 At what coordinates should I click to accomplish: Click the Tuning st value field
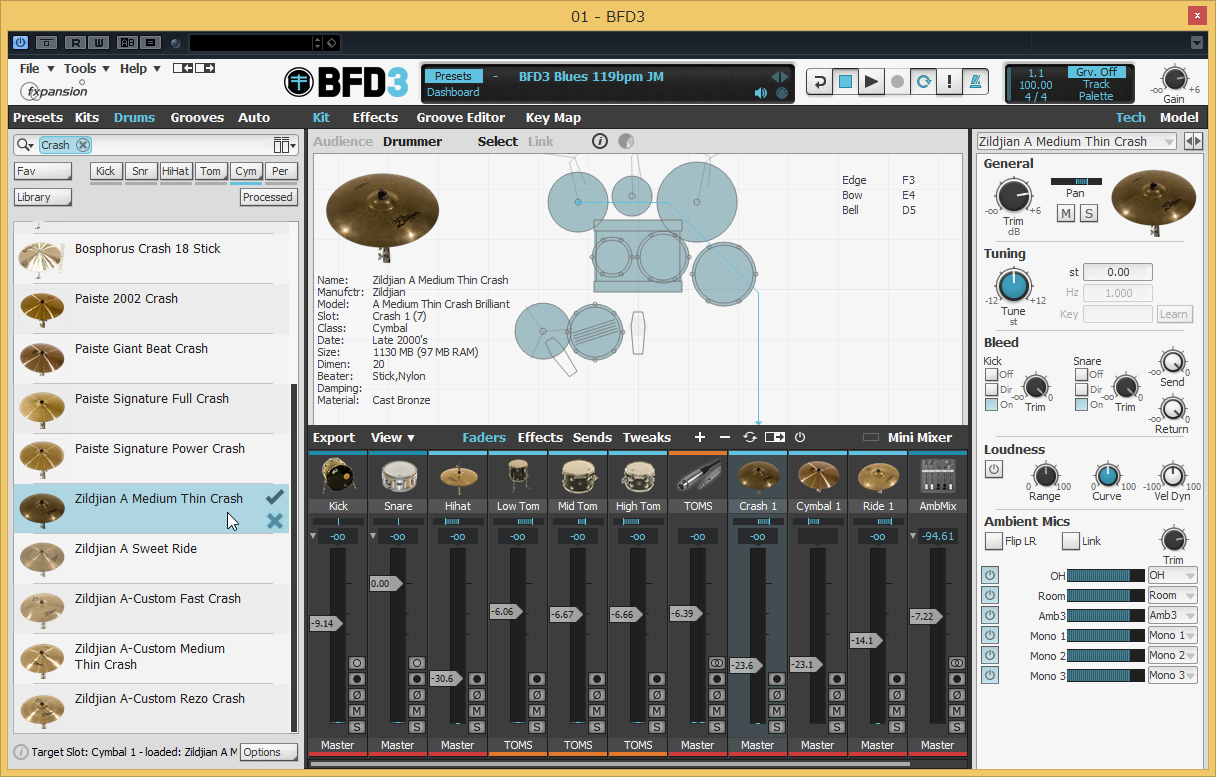tap(1118, 272)
